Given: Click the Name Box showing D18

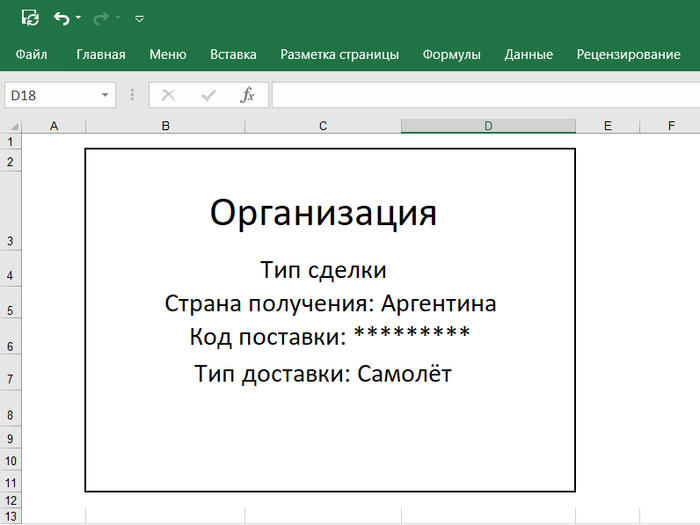Looking at the screenshot, I should coord(50,96).
